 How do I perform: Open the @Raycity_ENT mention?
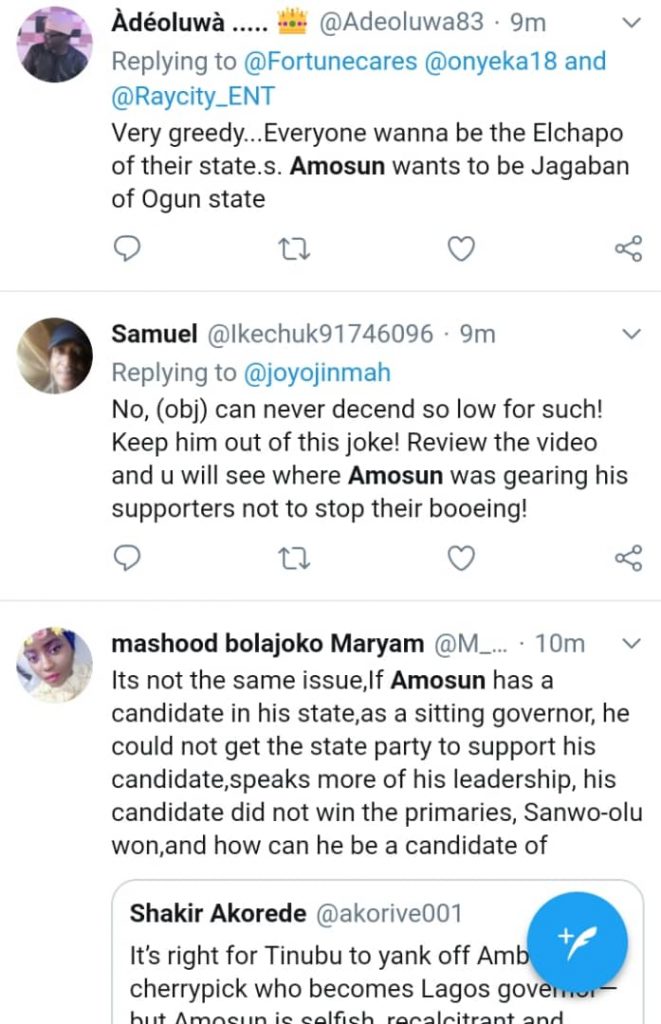[x=193, y=96]
